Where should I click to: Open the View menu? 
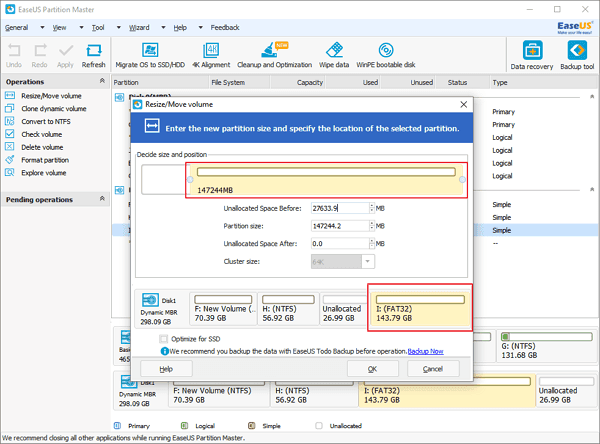click(x=59, y=28)
